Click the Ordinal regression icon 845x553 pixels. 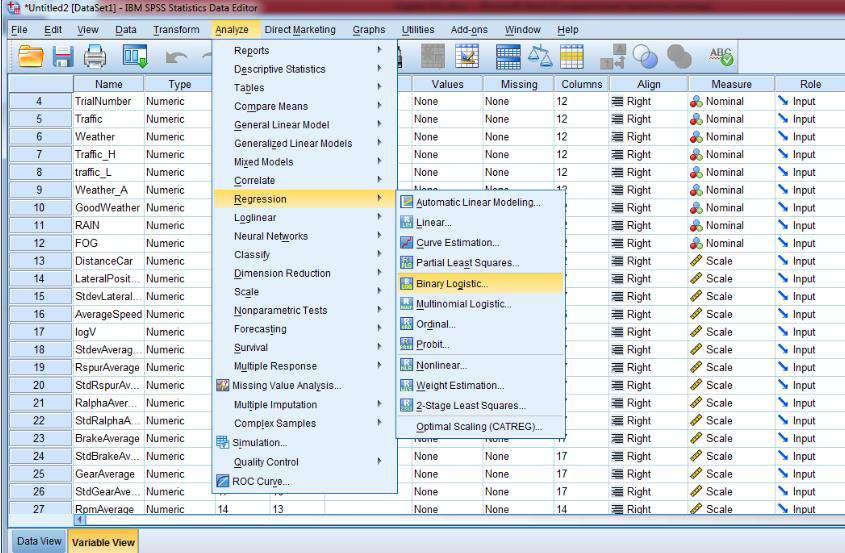(406, 324)
